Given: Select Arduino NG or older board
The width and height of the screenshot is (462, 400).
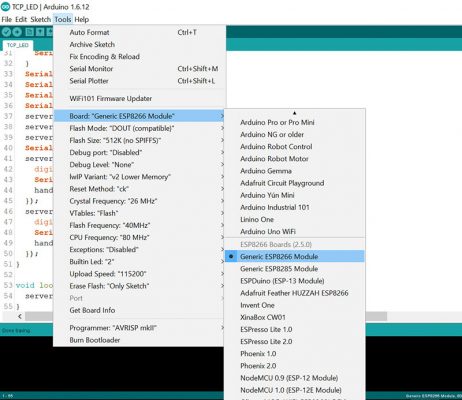Looking at the screenshot, I should coord(295,134).
